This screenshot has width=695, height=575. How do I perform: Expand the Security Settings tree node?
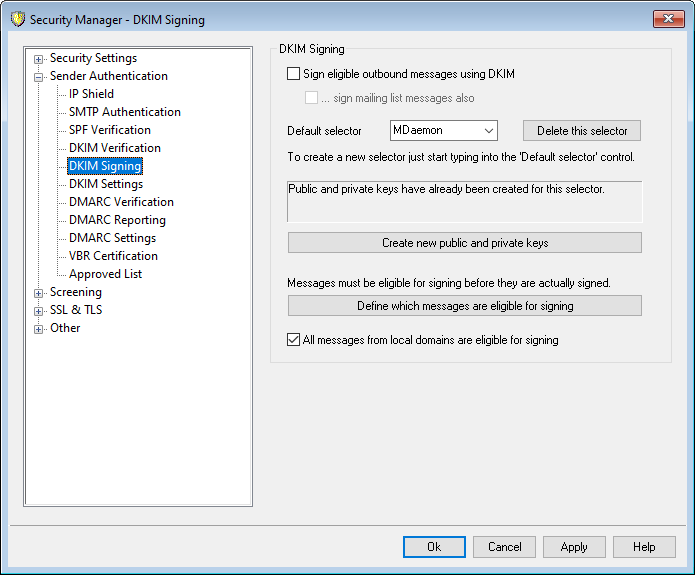(x=39, y=59)
